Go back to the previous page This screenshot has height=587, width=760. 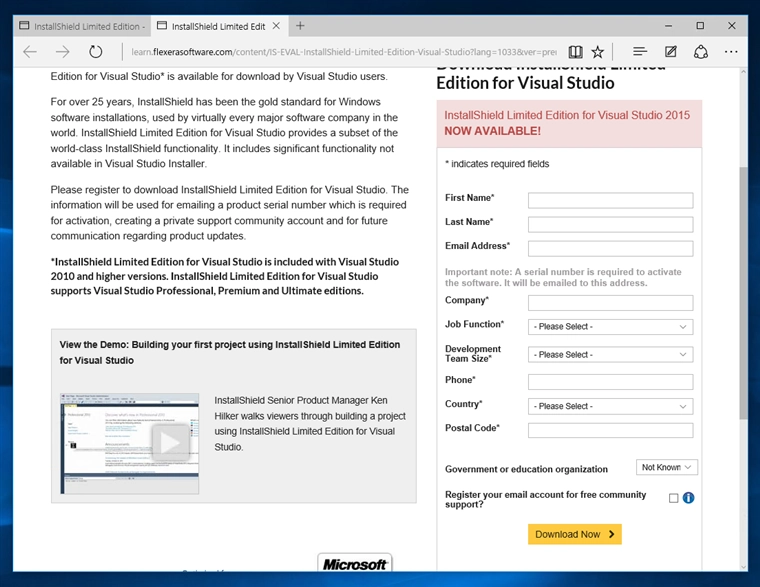pos(30,52)
